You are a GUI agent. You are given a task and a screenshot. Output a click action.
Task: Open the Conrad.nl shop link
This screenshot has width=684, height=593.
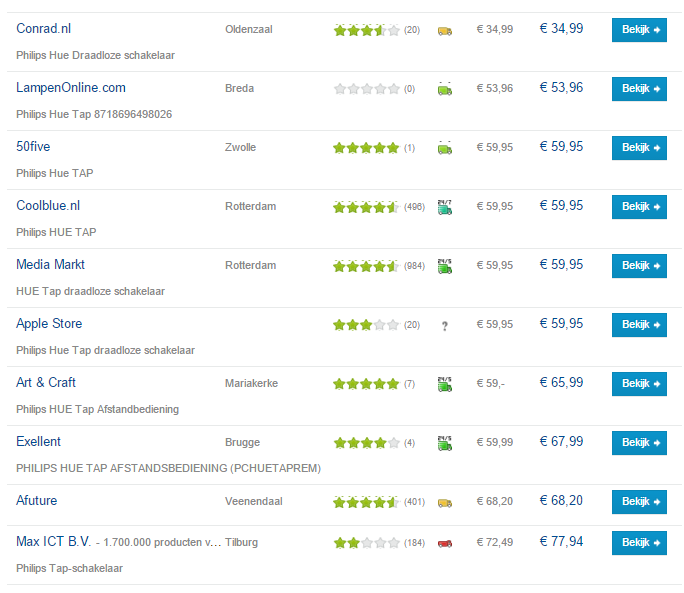tap(44, 29)
